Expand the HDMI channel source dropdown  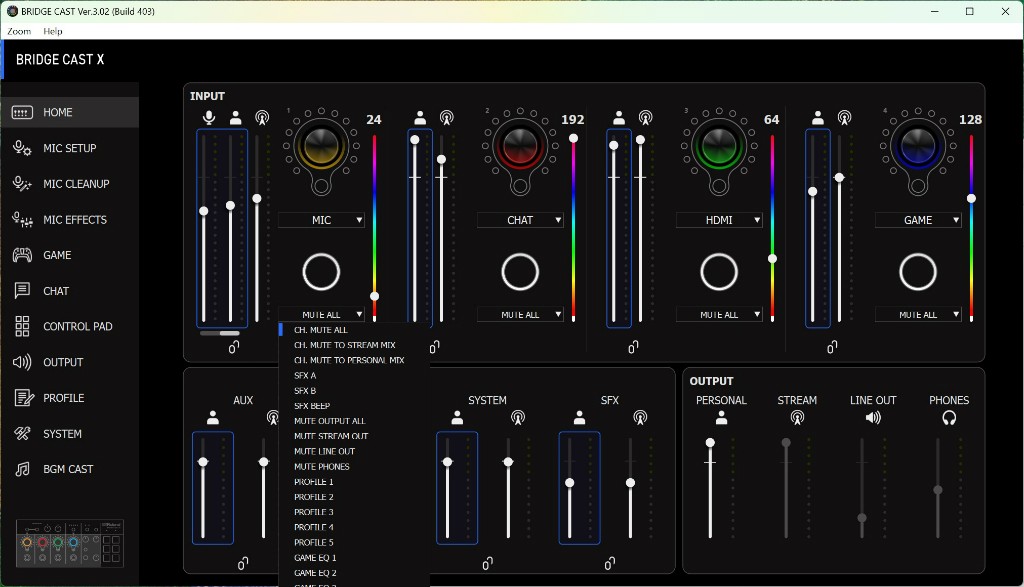tap(719, 220)
